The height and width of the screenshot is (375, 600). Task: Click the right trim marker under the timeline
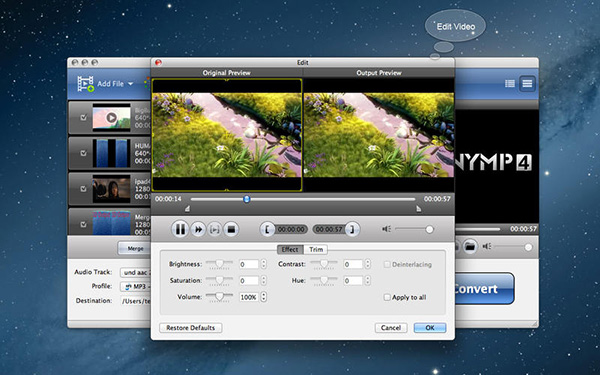pyautogui.click(x=419, y=209)
